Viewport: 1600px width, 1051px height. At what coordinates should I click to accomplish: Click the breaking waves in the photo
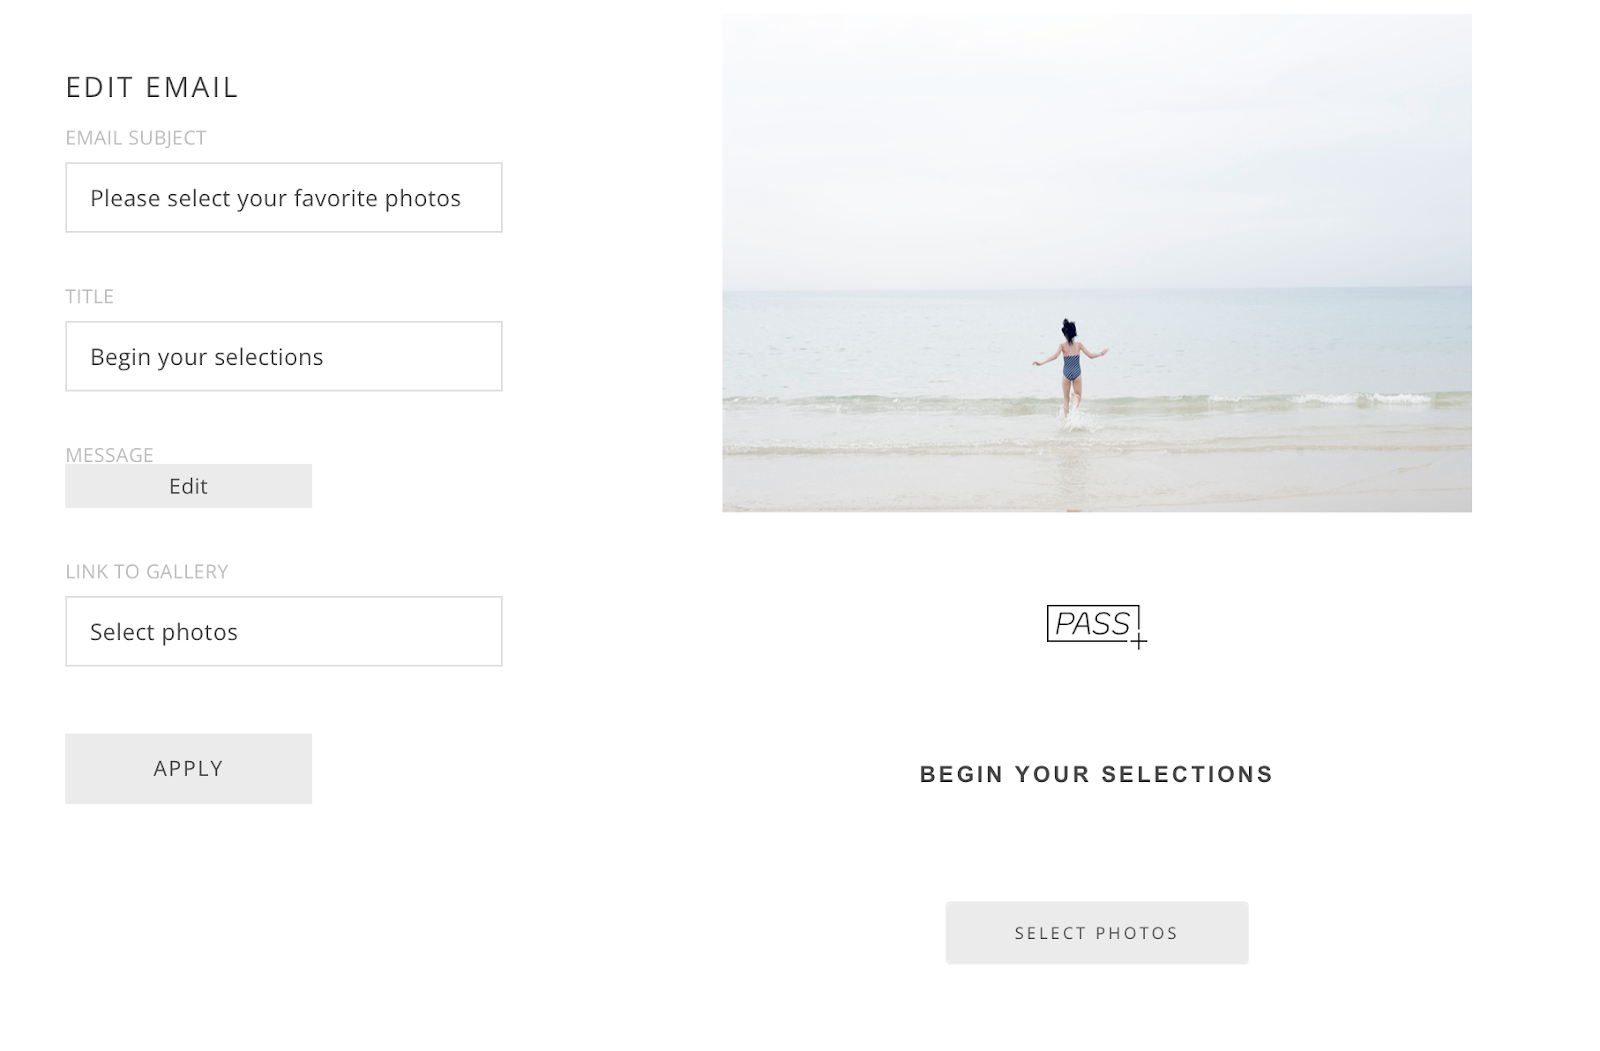(x=1097, y=403)
